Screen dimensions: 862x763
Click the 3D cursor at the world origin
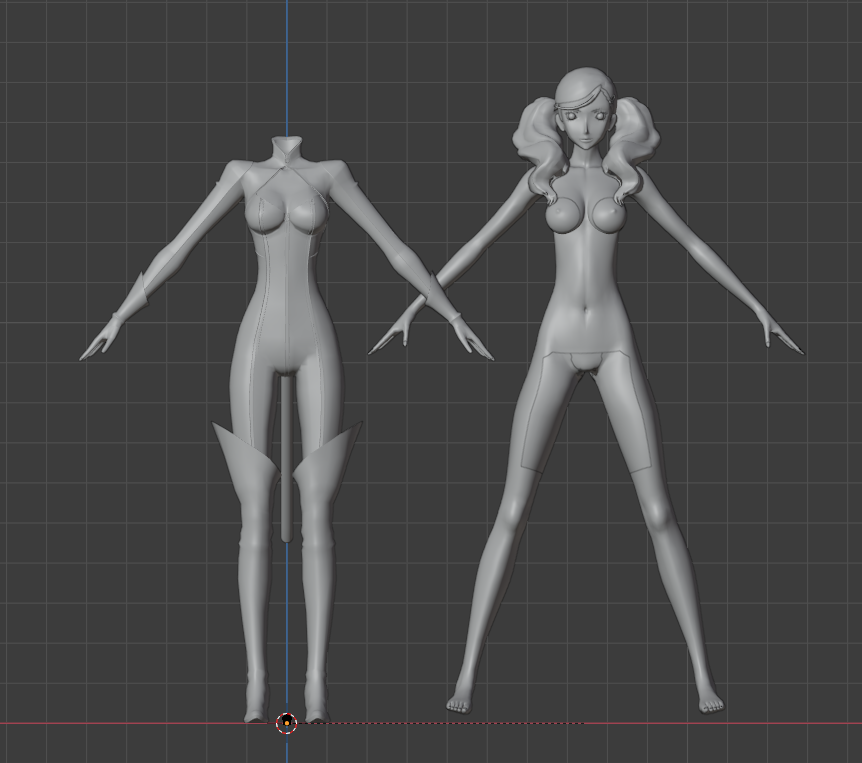point(286,723)
